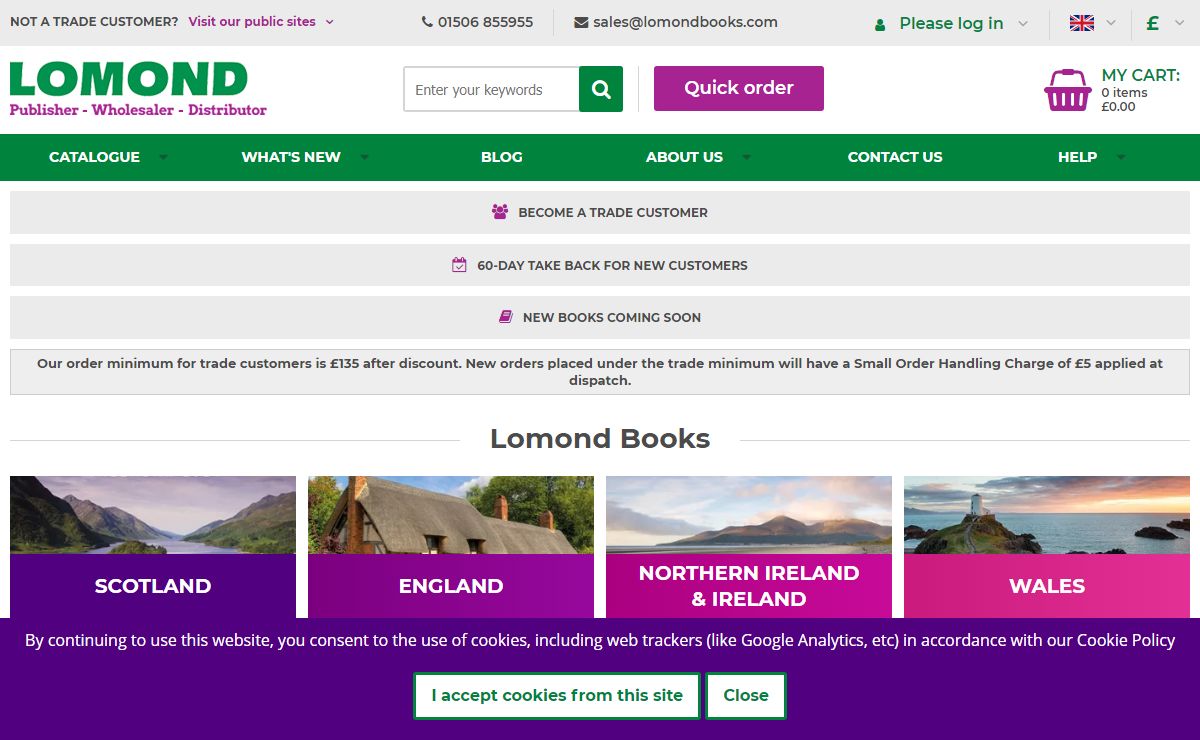Image resolution: width=1200 pixels, height=740 pixels.
Task: Expand the About Us menu arrow
Action: click(x=746, y=157)
